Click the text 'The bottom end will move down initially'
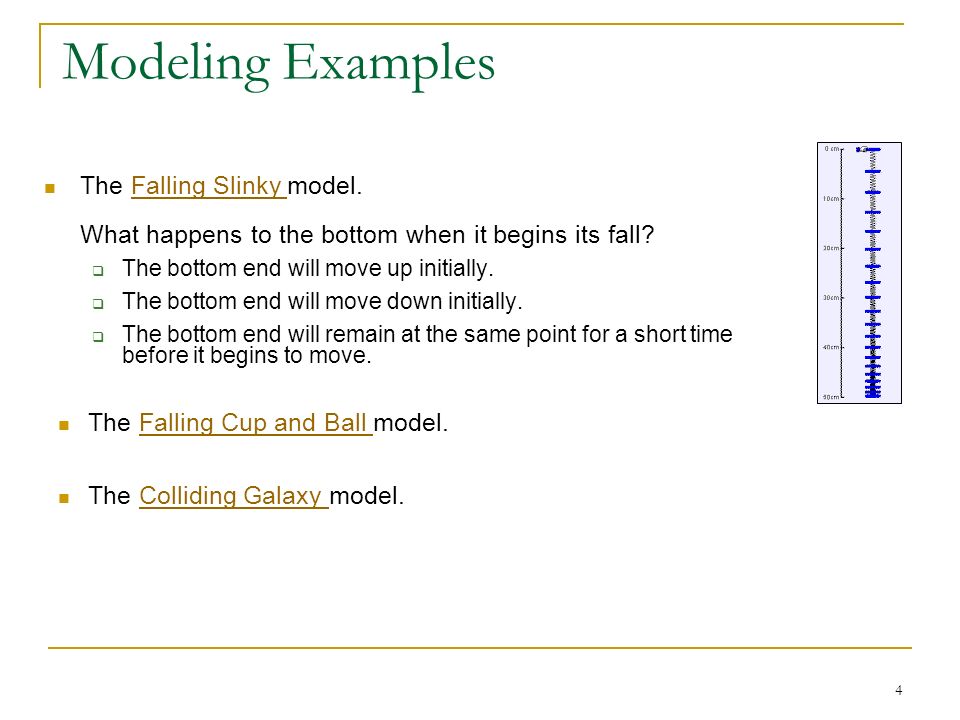The width and height of the screenshot is (960, 720). (x=322, y=301)
